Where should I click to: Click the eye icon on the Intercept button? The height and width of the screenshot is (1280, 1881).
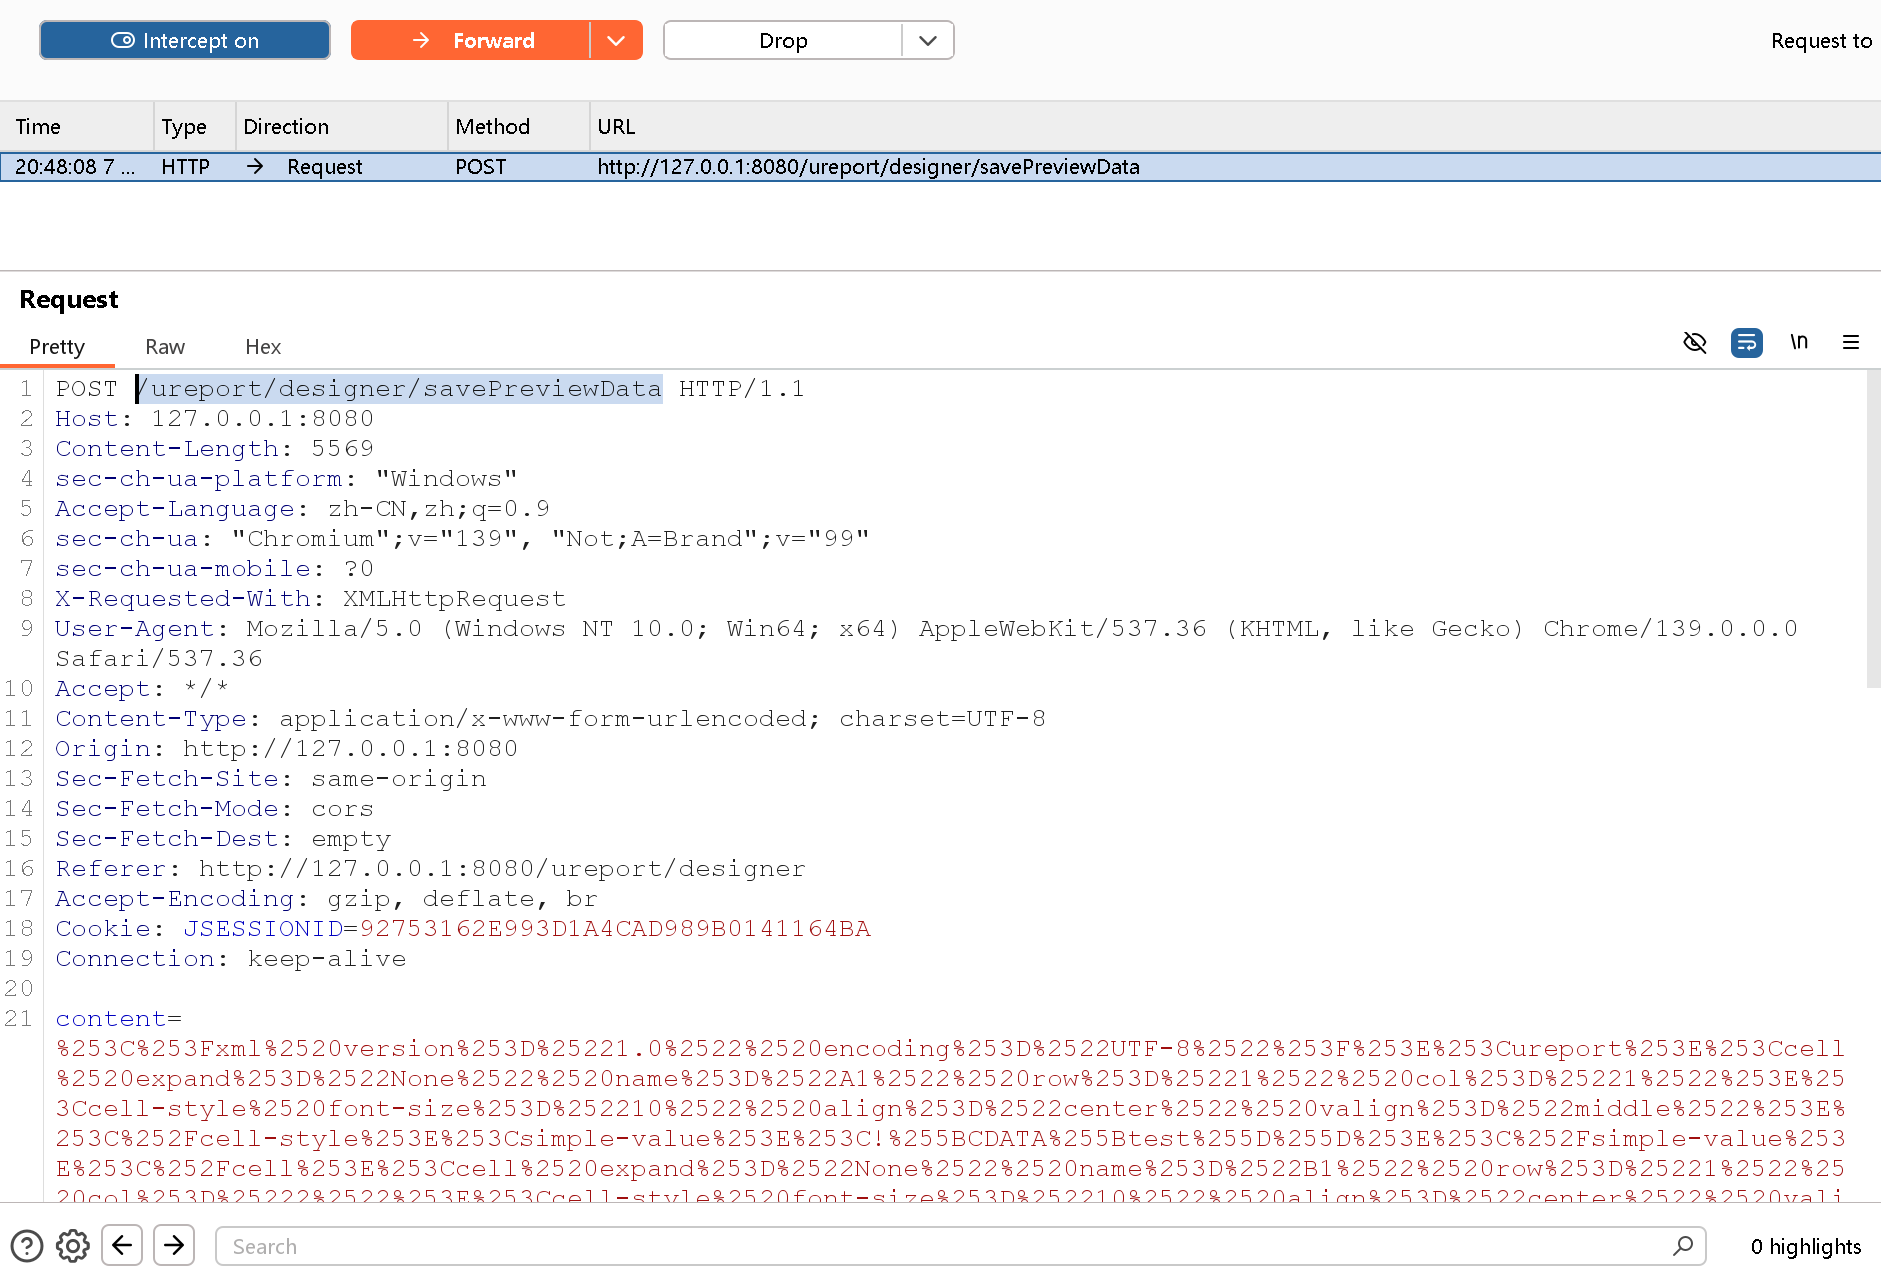coord(122,40)
